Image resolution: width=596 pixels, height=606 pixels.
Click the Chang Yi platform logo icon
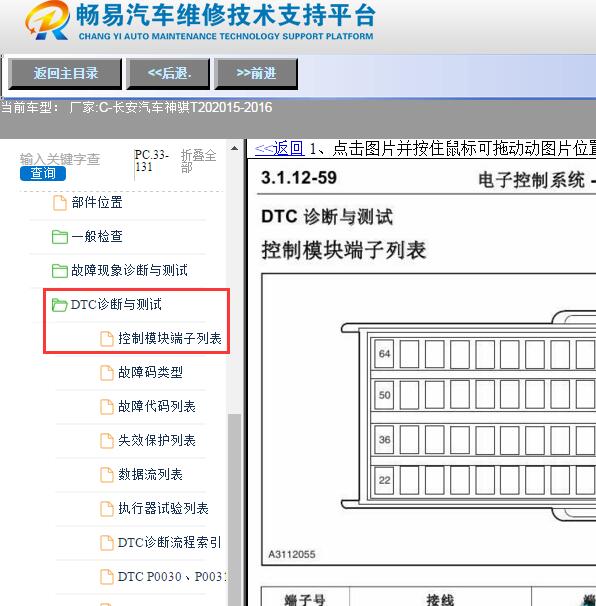[48, 20]
